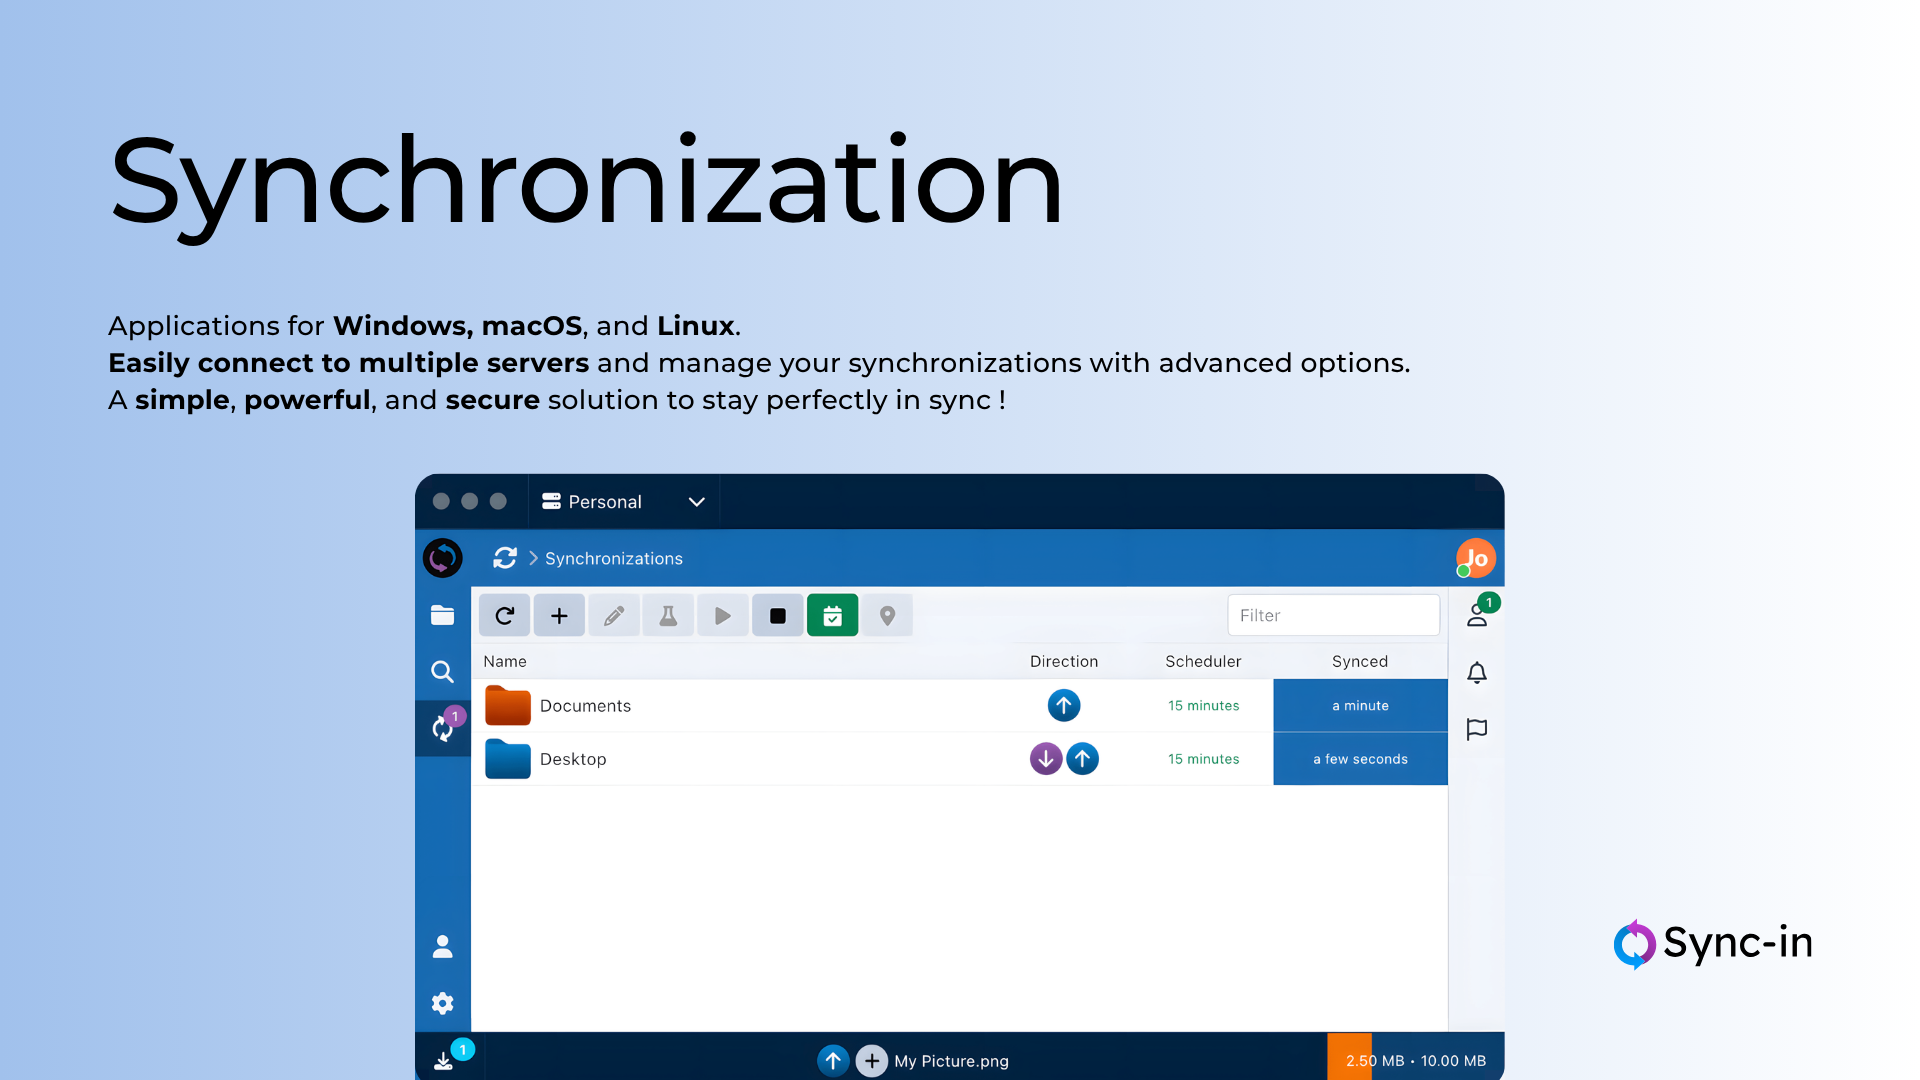The height and width of the screenshot is (1080, 1920).
Task: Open sync section in sidebar with badge
Action: pyautogui.click(x=442, y=728)
